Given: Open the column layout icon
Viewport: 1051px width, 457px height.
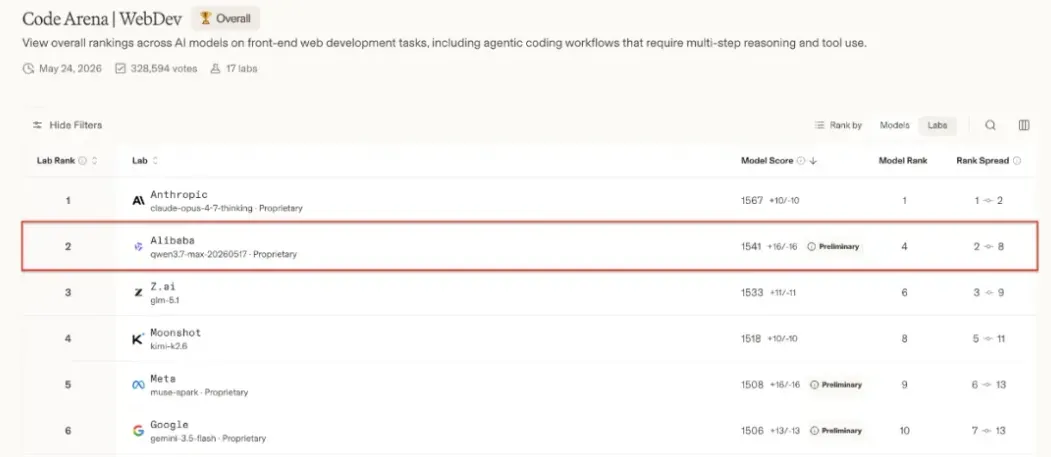Looking at the screenshot, I should point(1024,125).
